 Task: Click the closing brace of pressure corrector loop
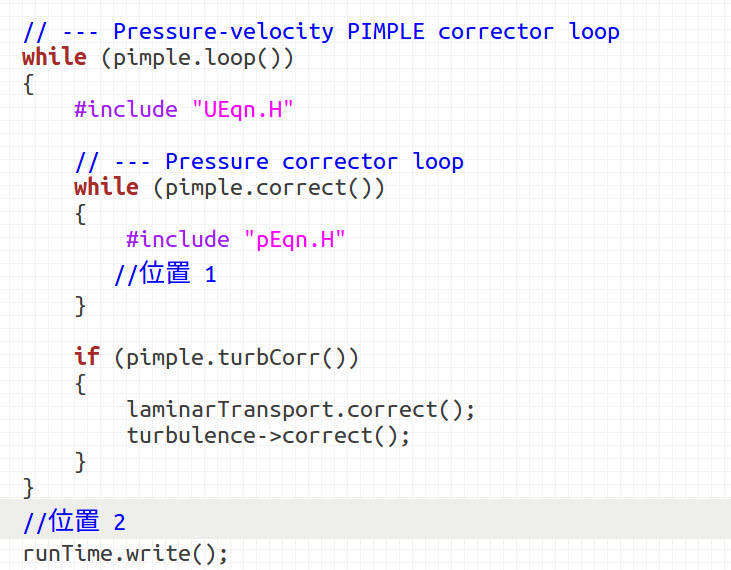pyautogui.click(x=80, y=306)
